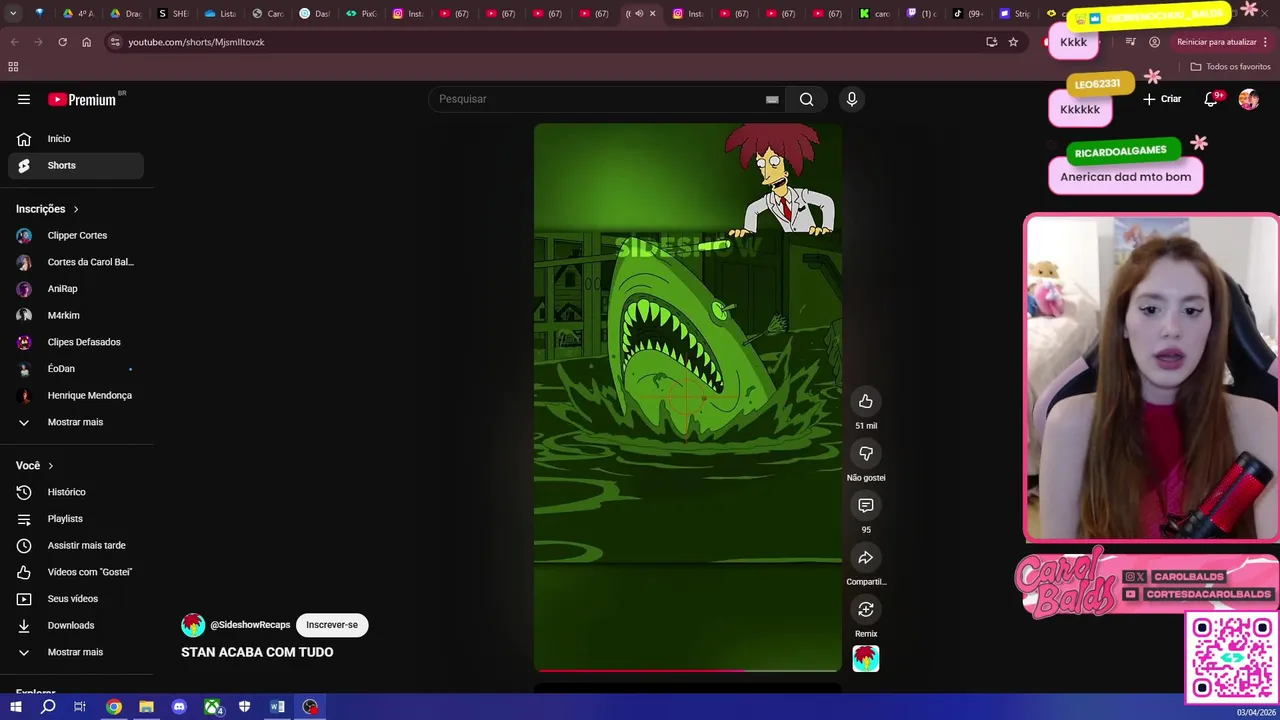Open Xbox app from the taskbar
This screenshot has height=720, width=1280.
213,707
